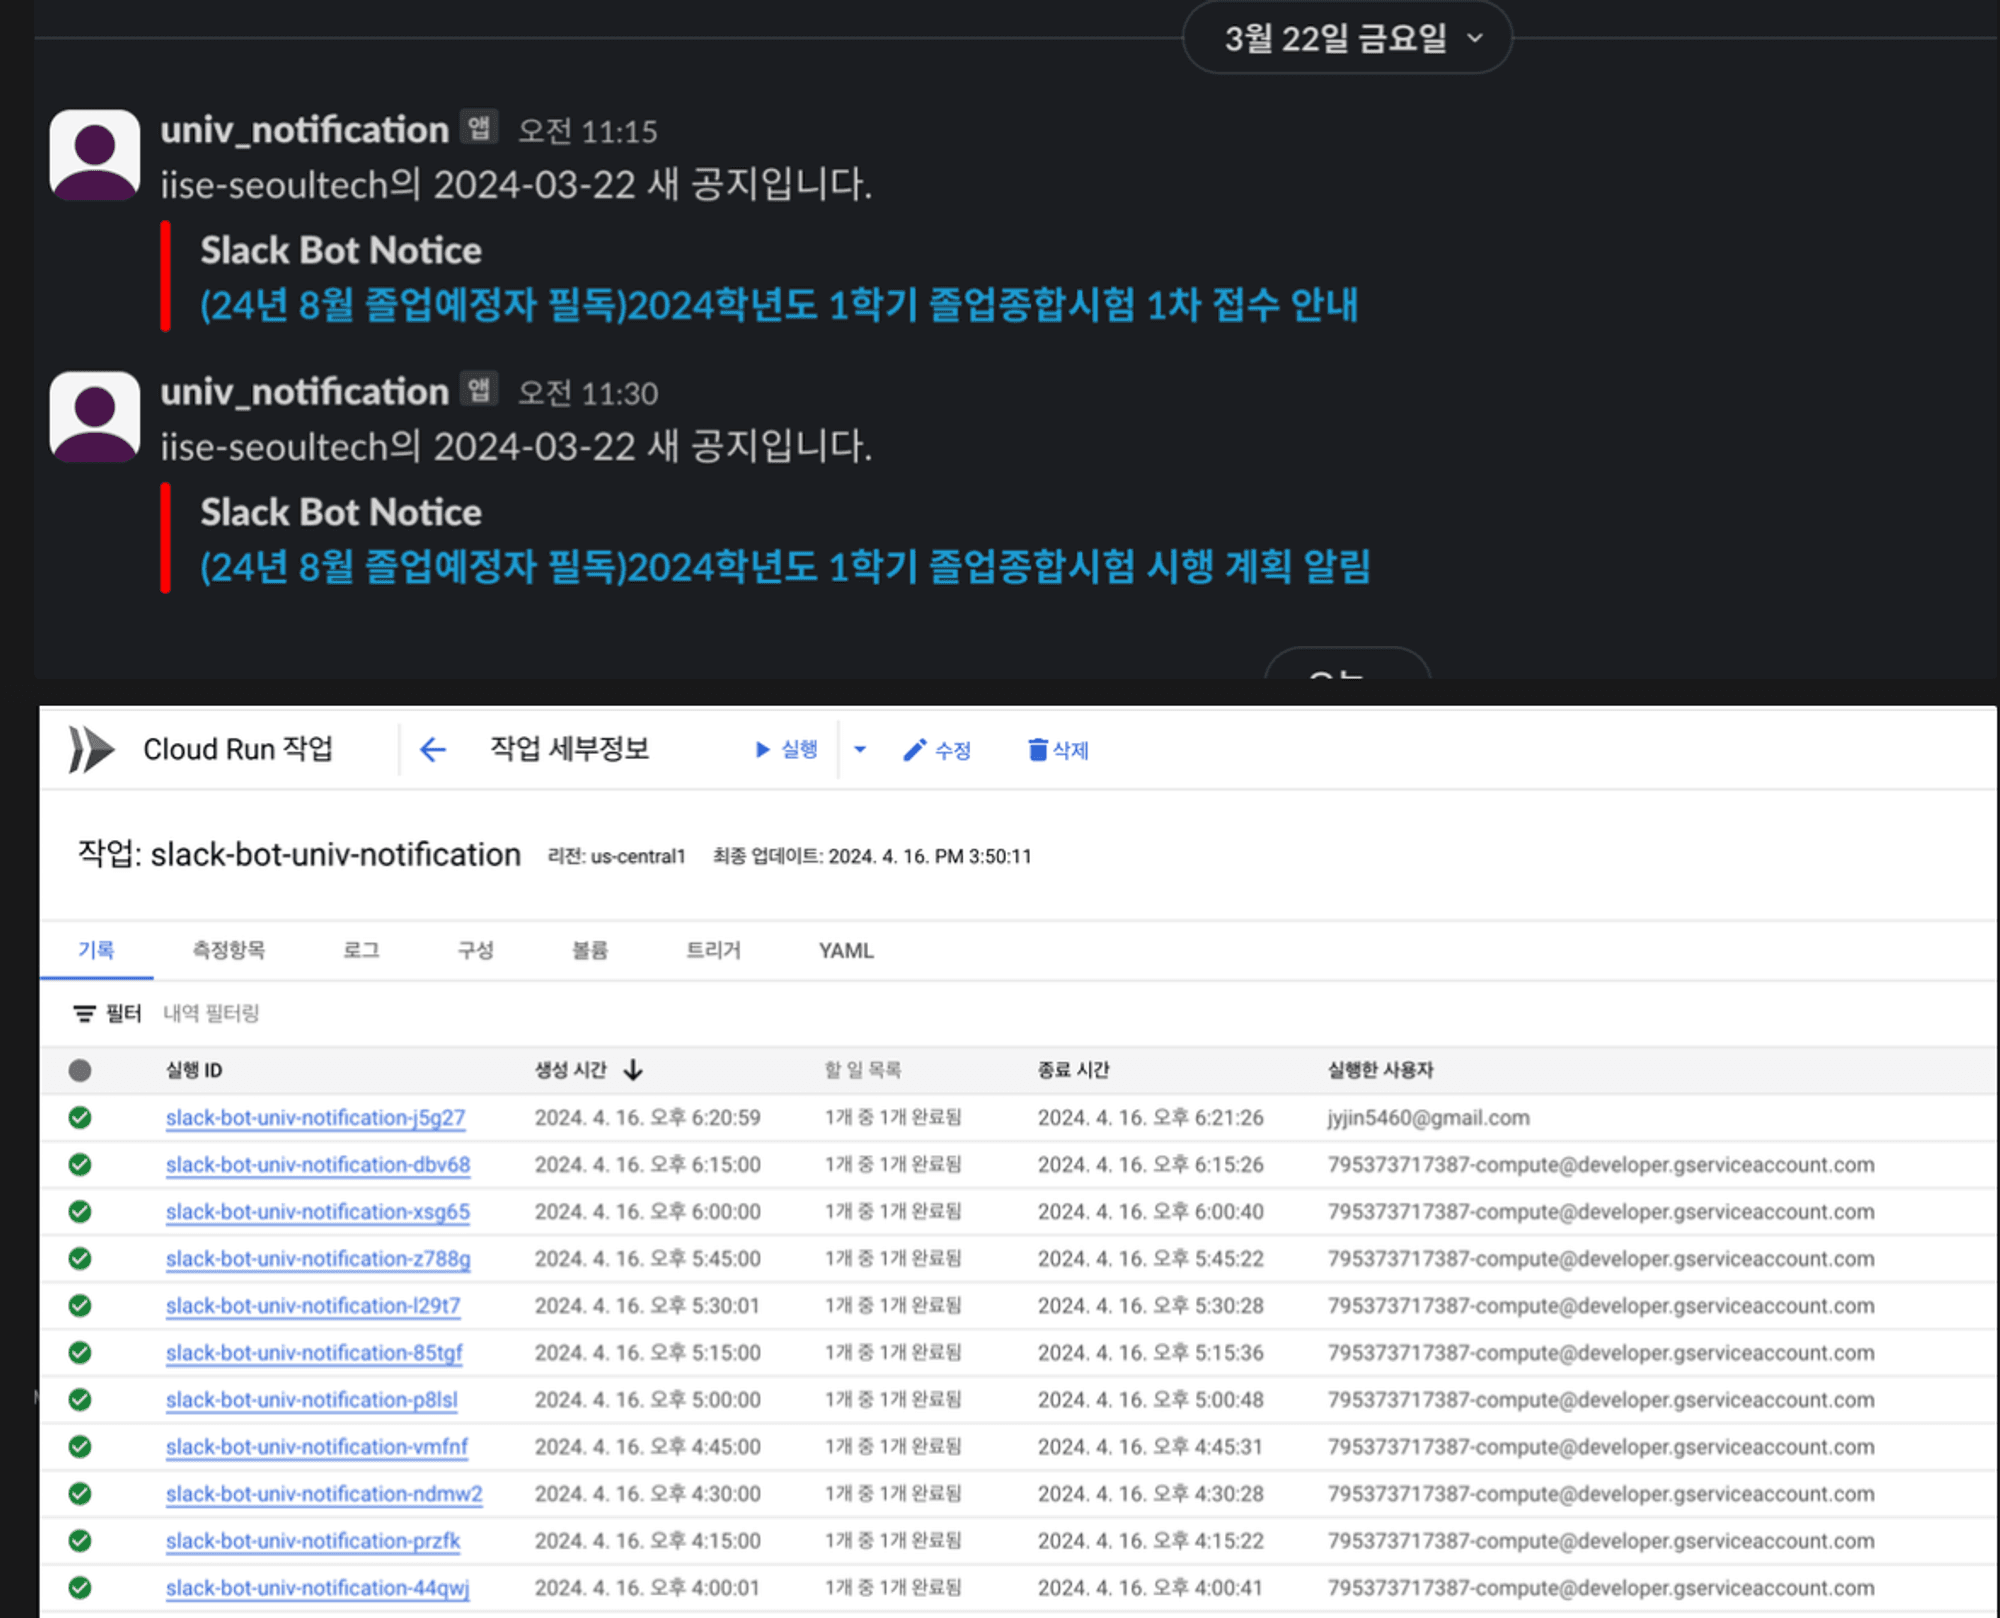The width and height of the screenshot is (2000, 1618).
Task: Click the 오후 6:15:26 end time cell
Action: (1150, 1165)
